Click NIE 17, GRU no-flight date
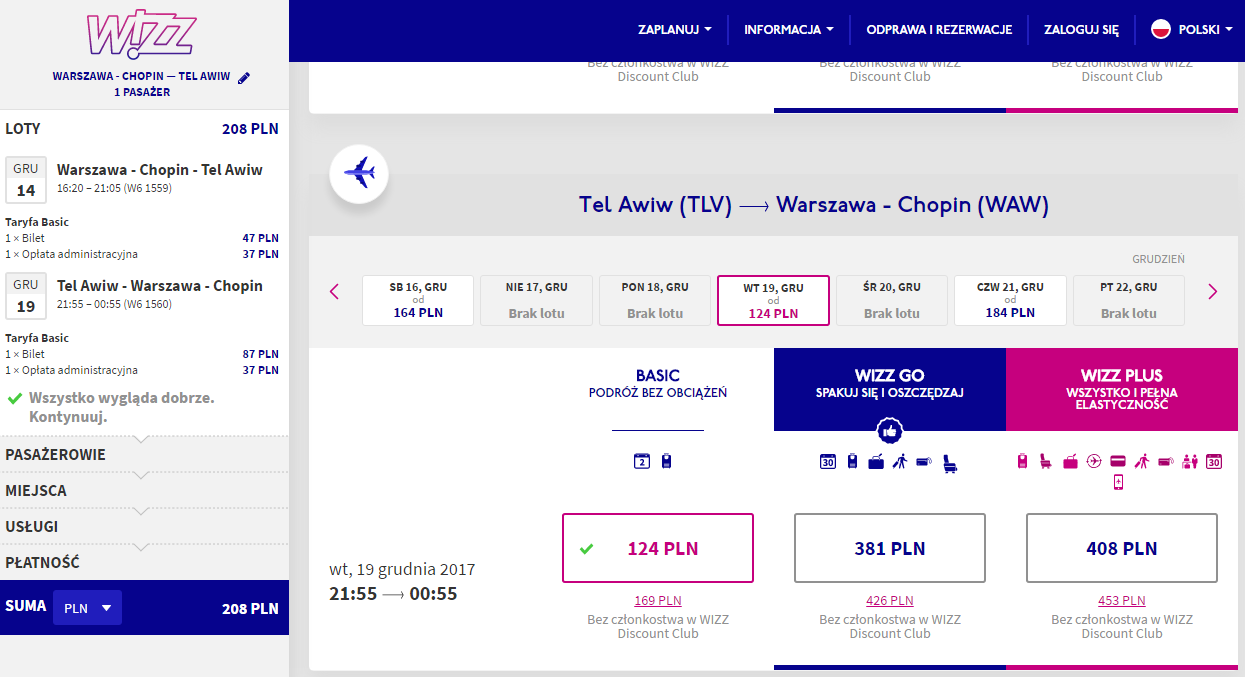The image size is (1245, 677). tap(536, 300)
